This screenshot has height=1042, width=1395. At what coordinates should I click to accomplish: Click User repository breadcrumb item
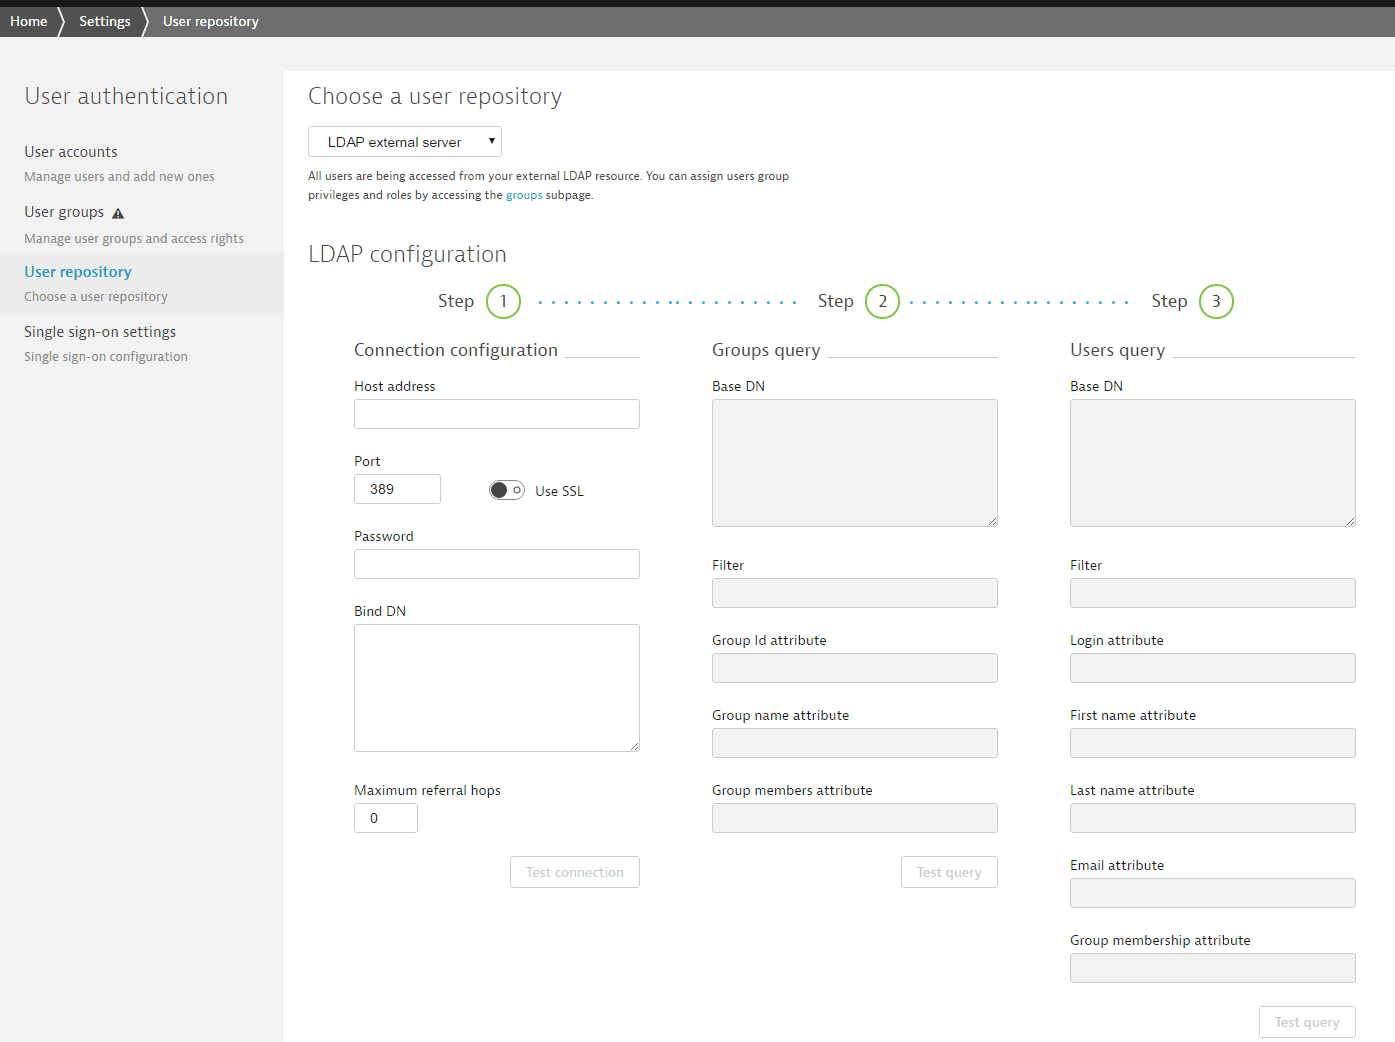[211, 21]
